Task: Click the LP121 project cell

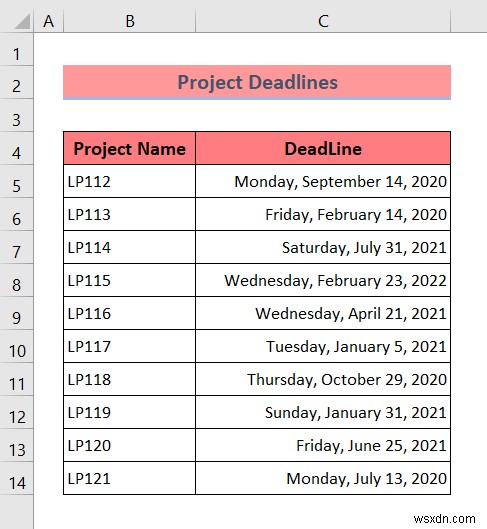Action: (130, 478)
